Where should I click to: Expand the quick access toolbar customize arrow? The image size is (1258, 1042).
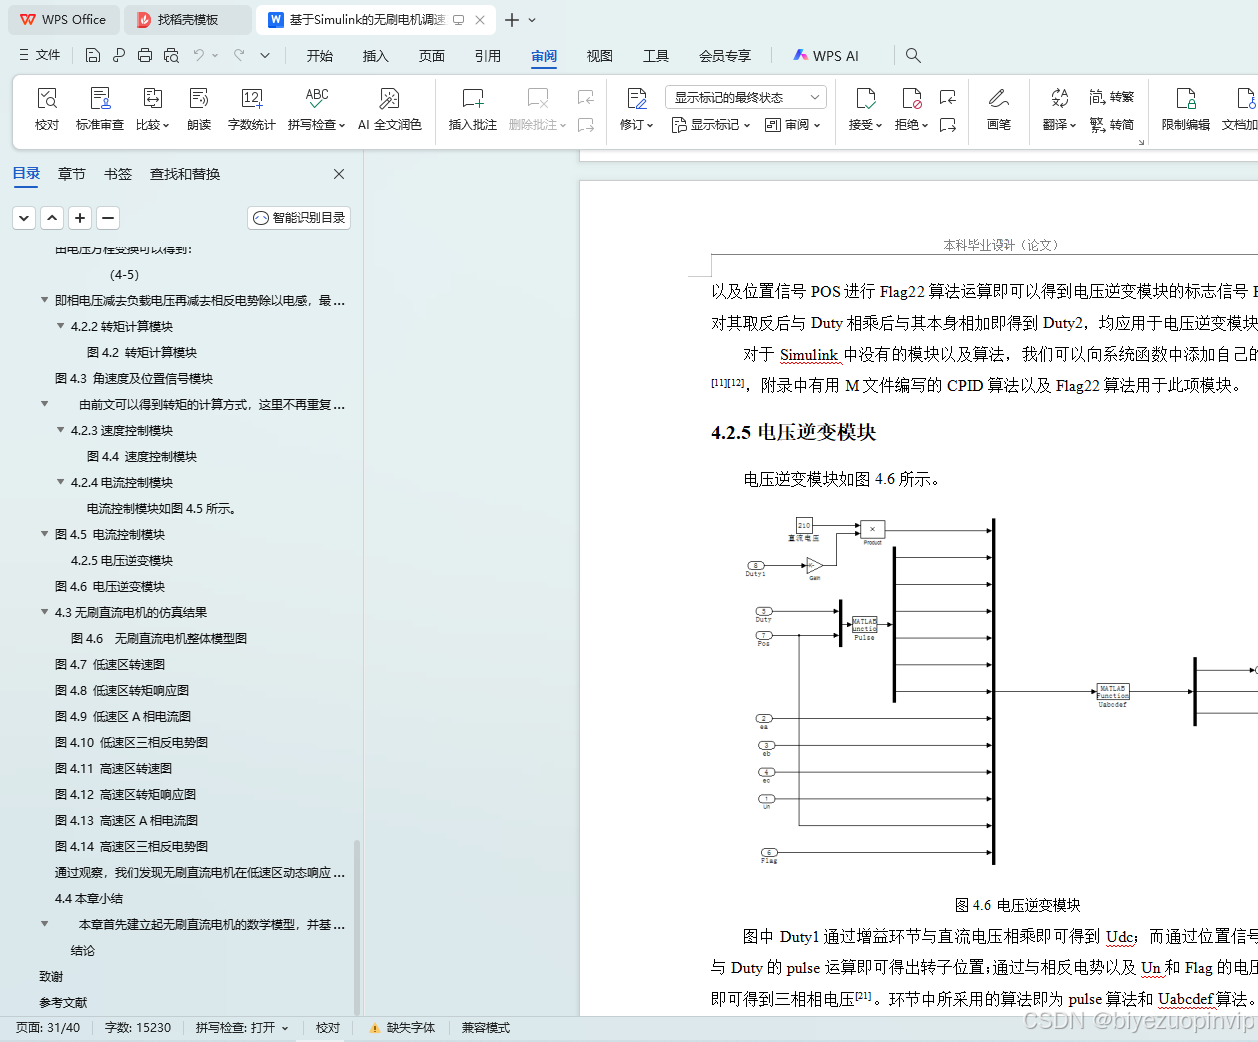(x=265, y=55)
